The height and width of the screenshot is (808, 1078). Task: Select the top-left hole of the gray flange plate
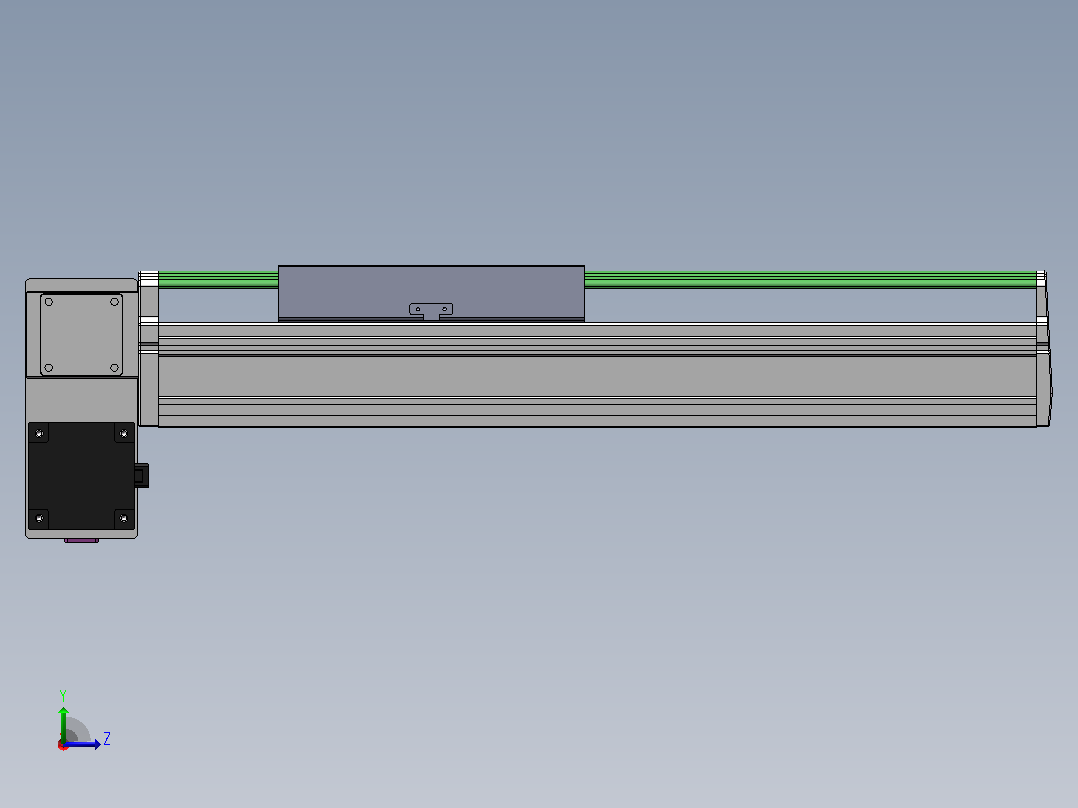(49, 302)
